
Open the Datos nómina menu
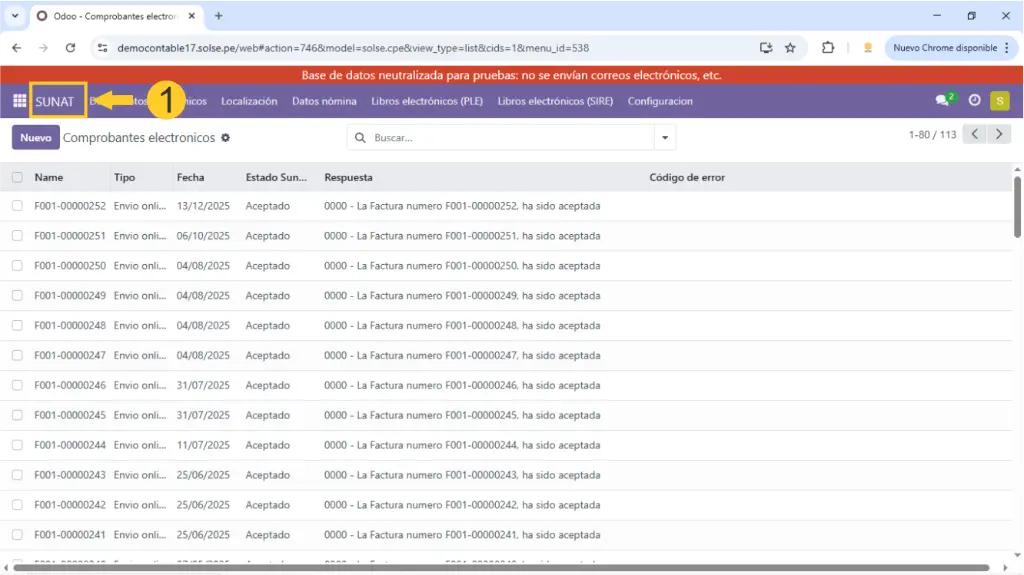(324, 101)
